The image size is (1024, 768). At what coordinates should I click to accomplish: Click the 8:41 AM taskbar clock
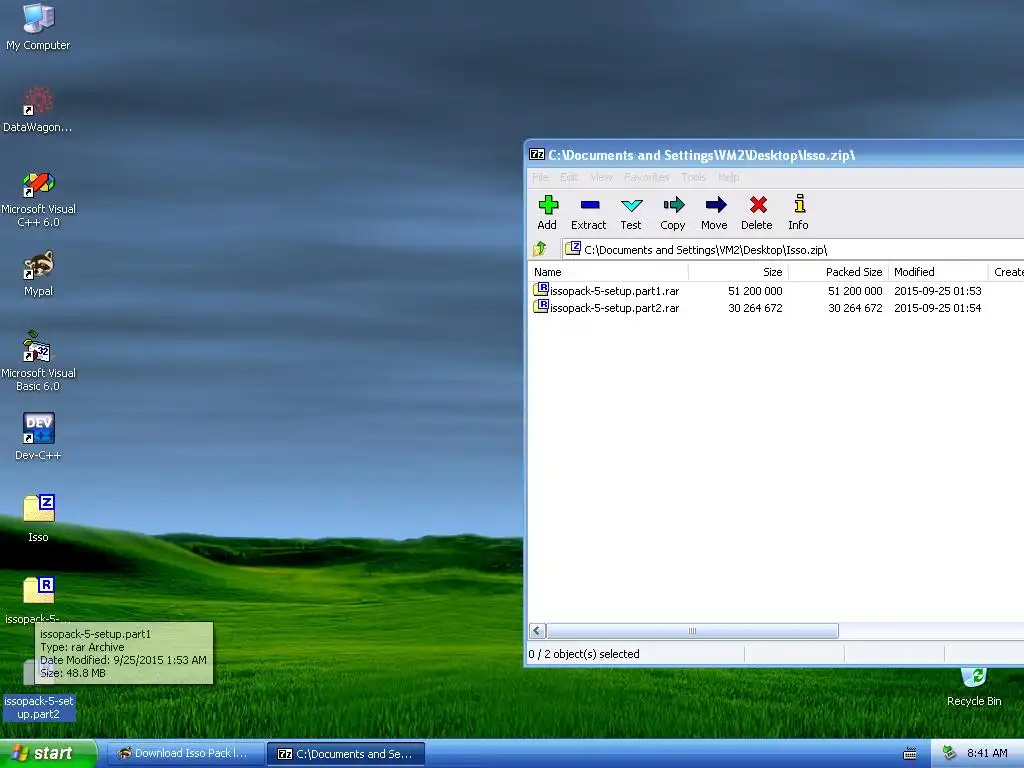click(987, 753)
